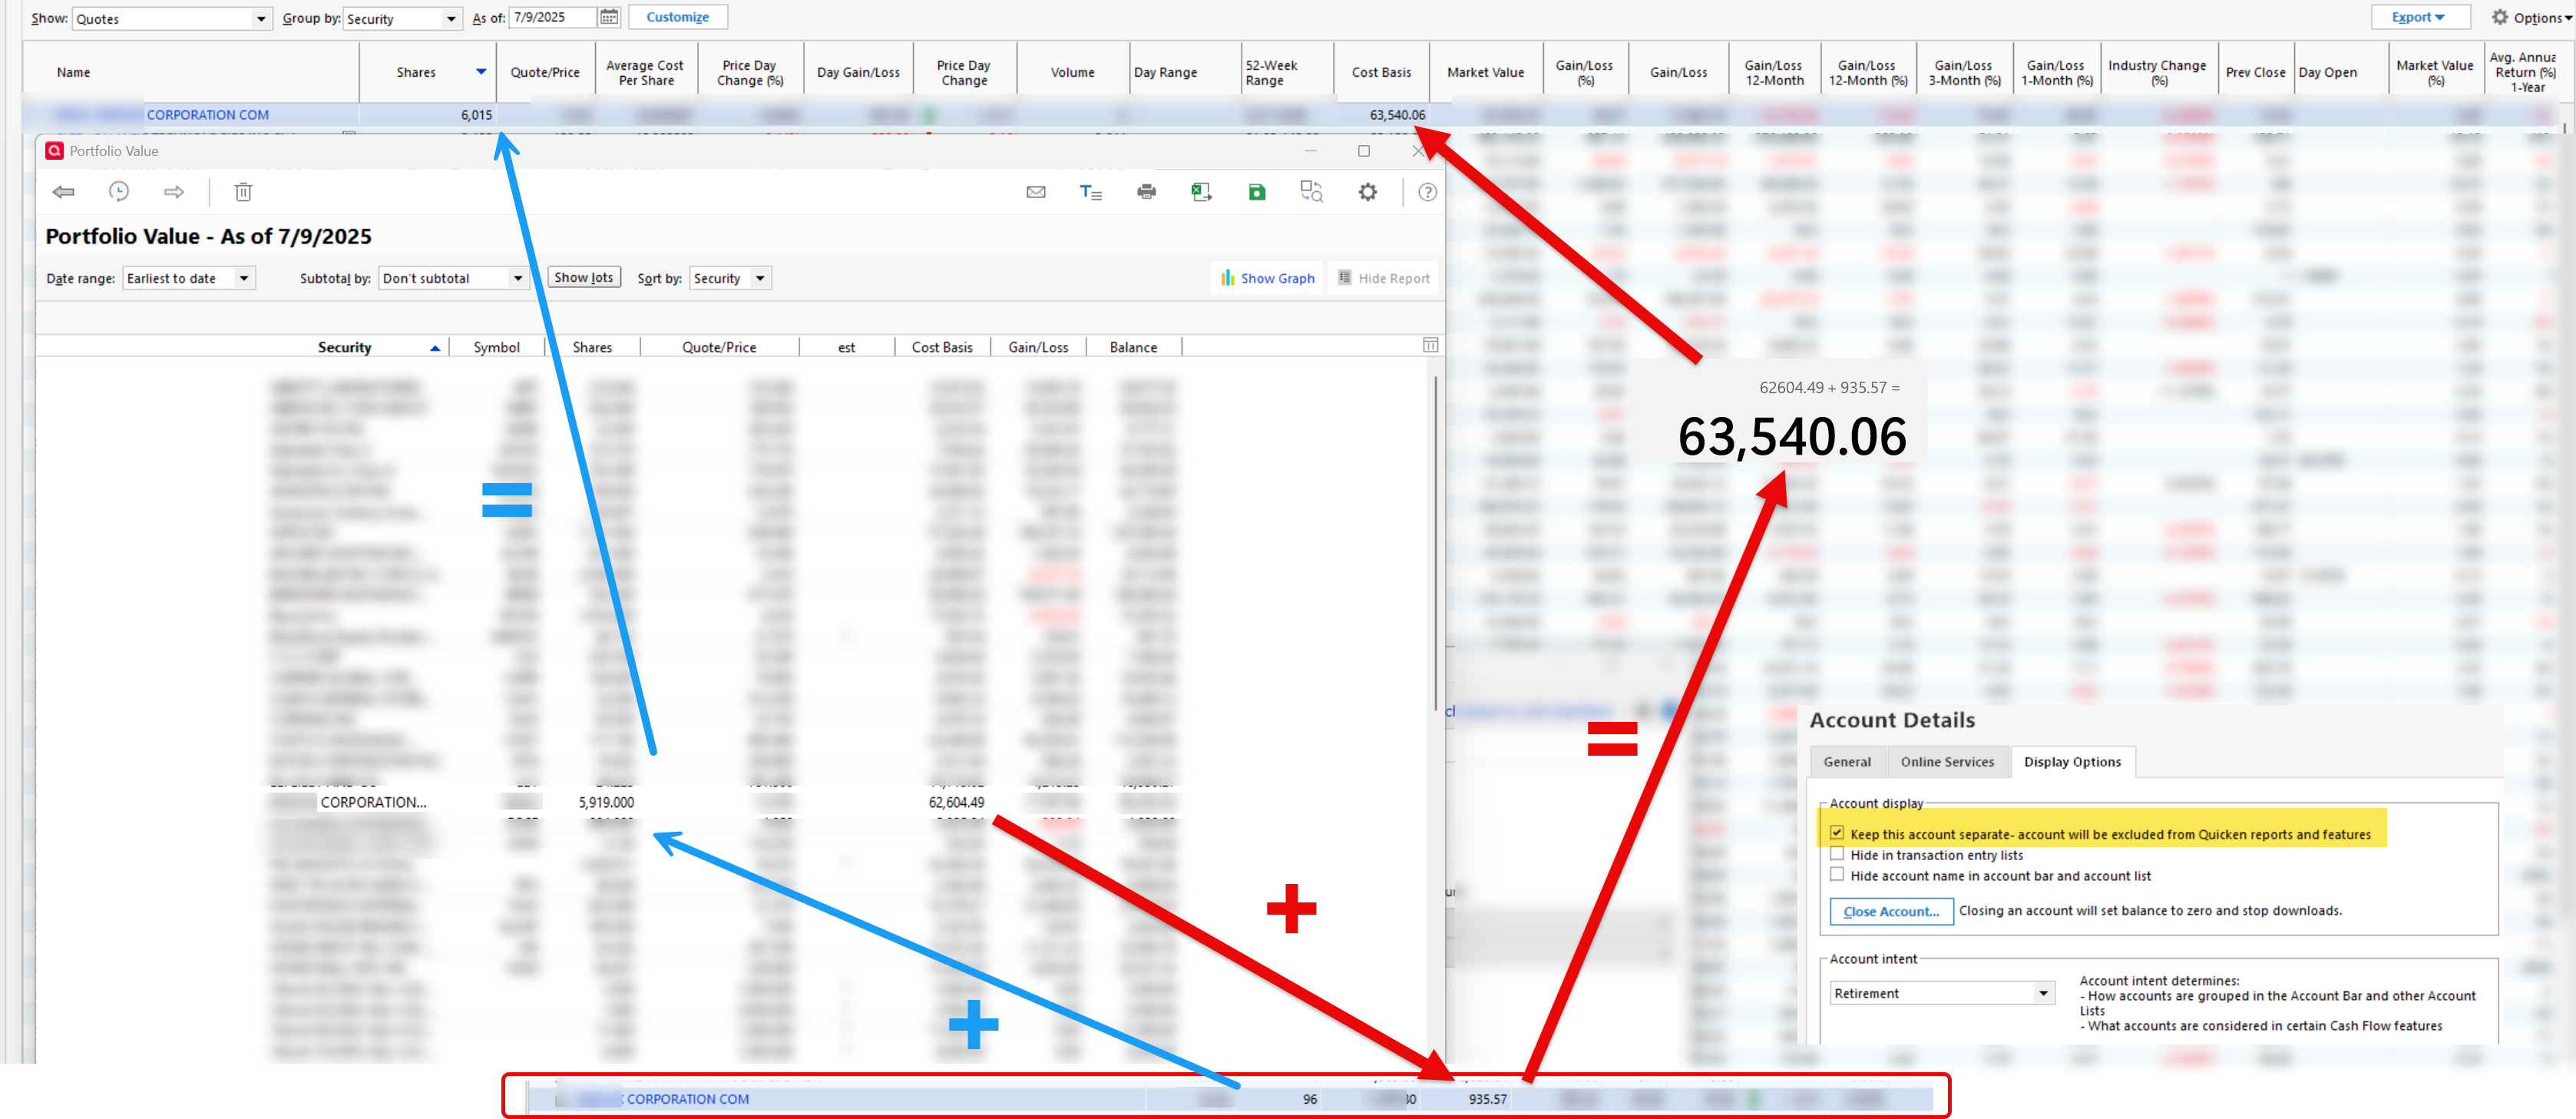Export report to Excel icon
This screenshot has height=1119, width=2576.
click(1201, 192)
